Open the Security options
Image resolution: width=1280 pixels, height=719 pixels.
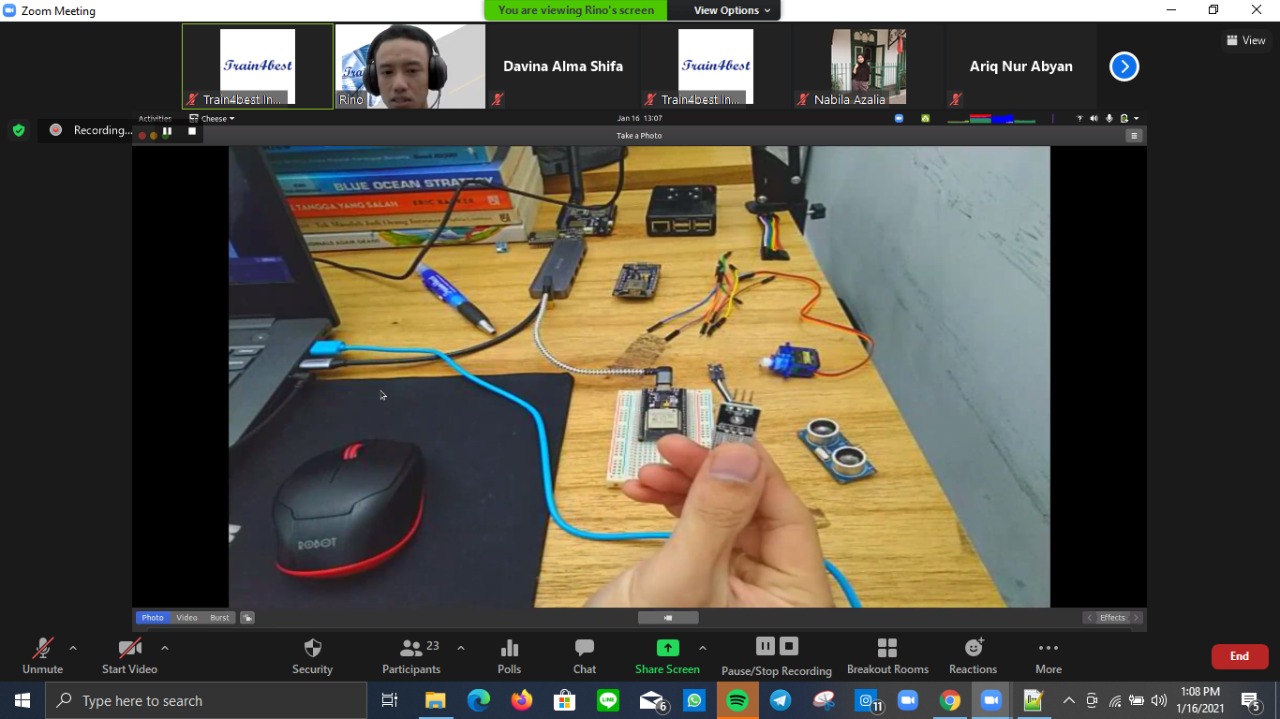(312, 656)
